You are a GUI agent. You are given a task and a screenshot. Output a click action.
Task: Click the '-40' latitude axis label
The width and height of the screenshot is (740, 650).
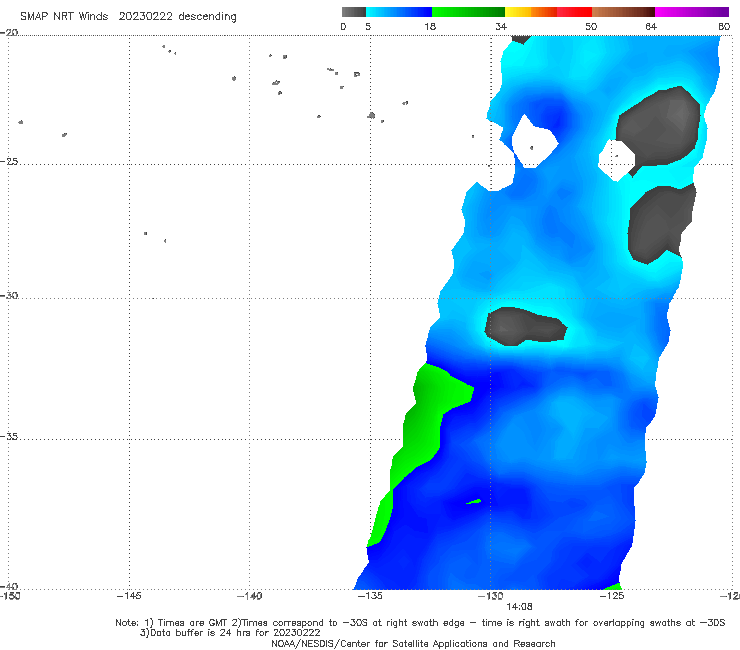pos(9,586)
